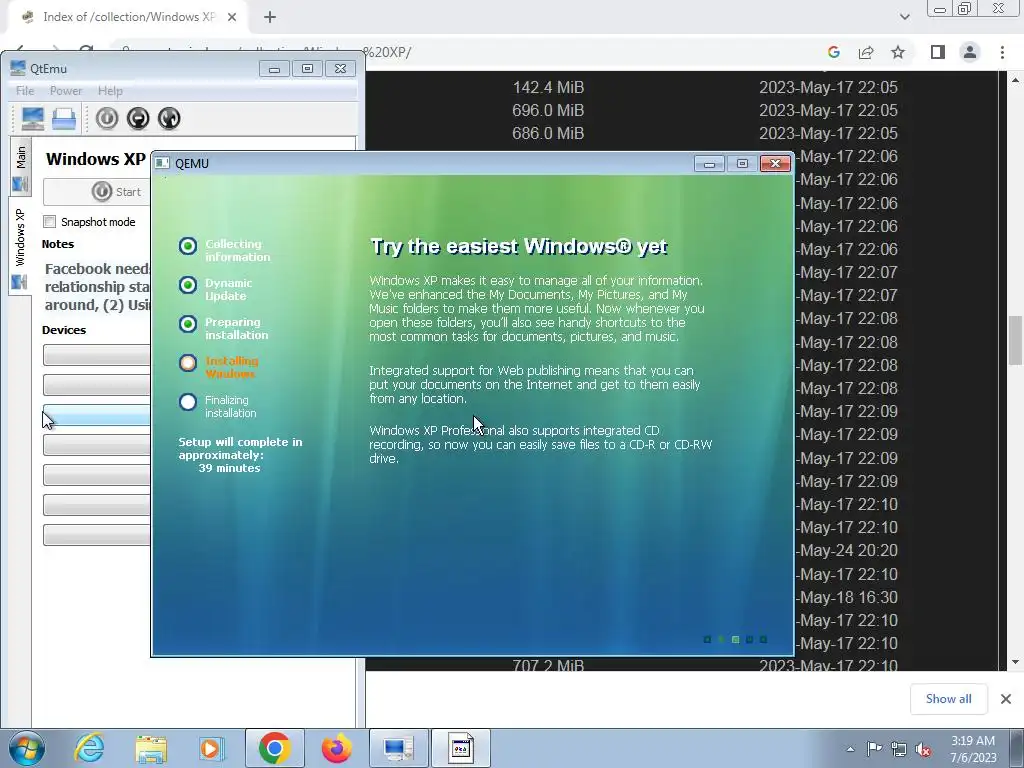The height and width of the screenshot is (768, 1024).
Task: Open the Power menu in QtEmu
Action: [66, 91]
